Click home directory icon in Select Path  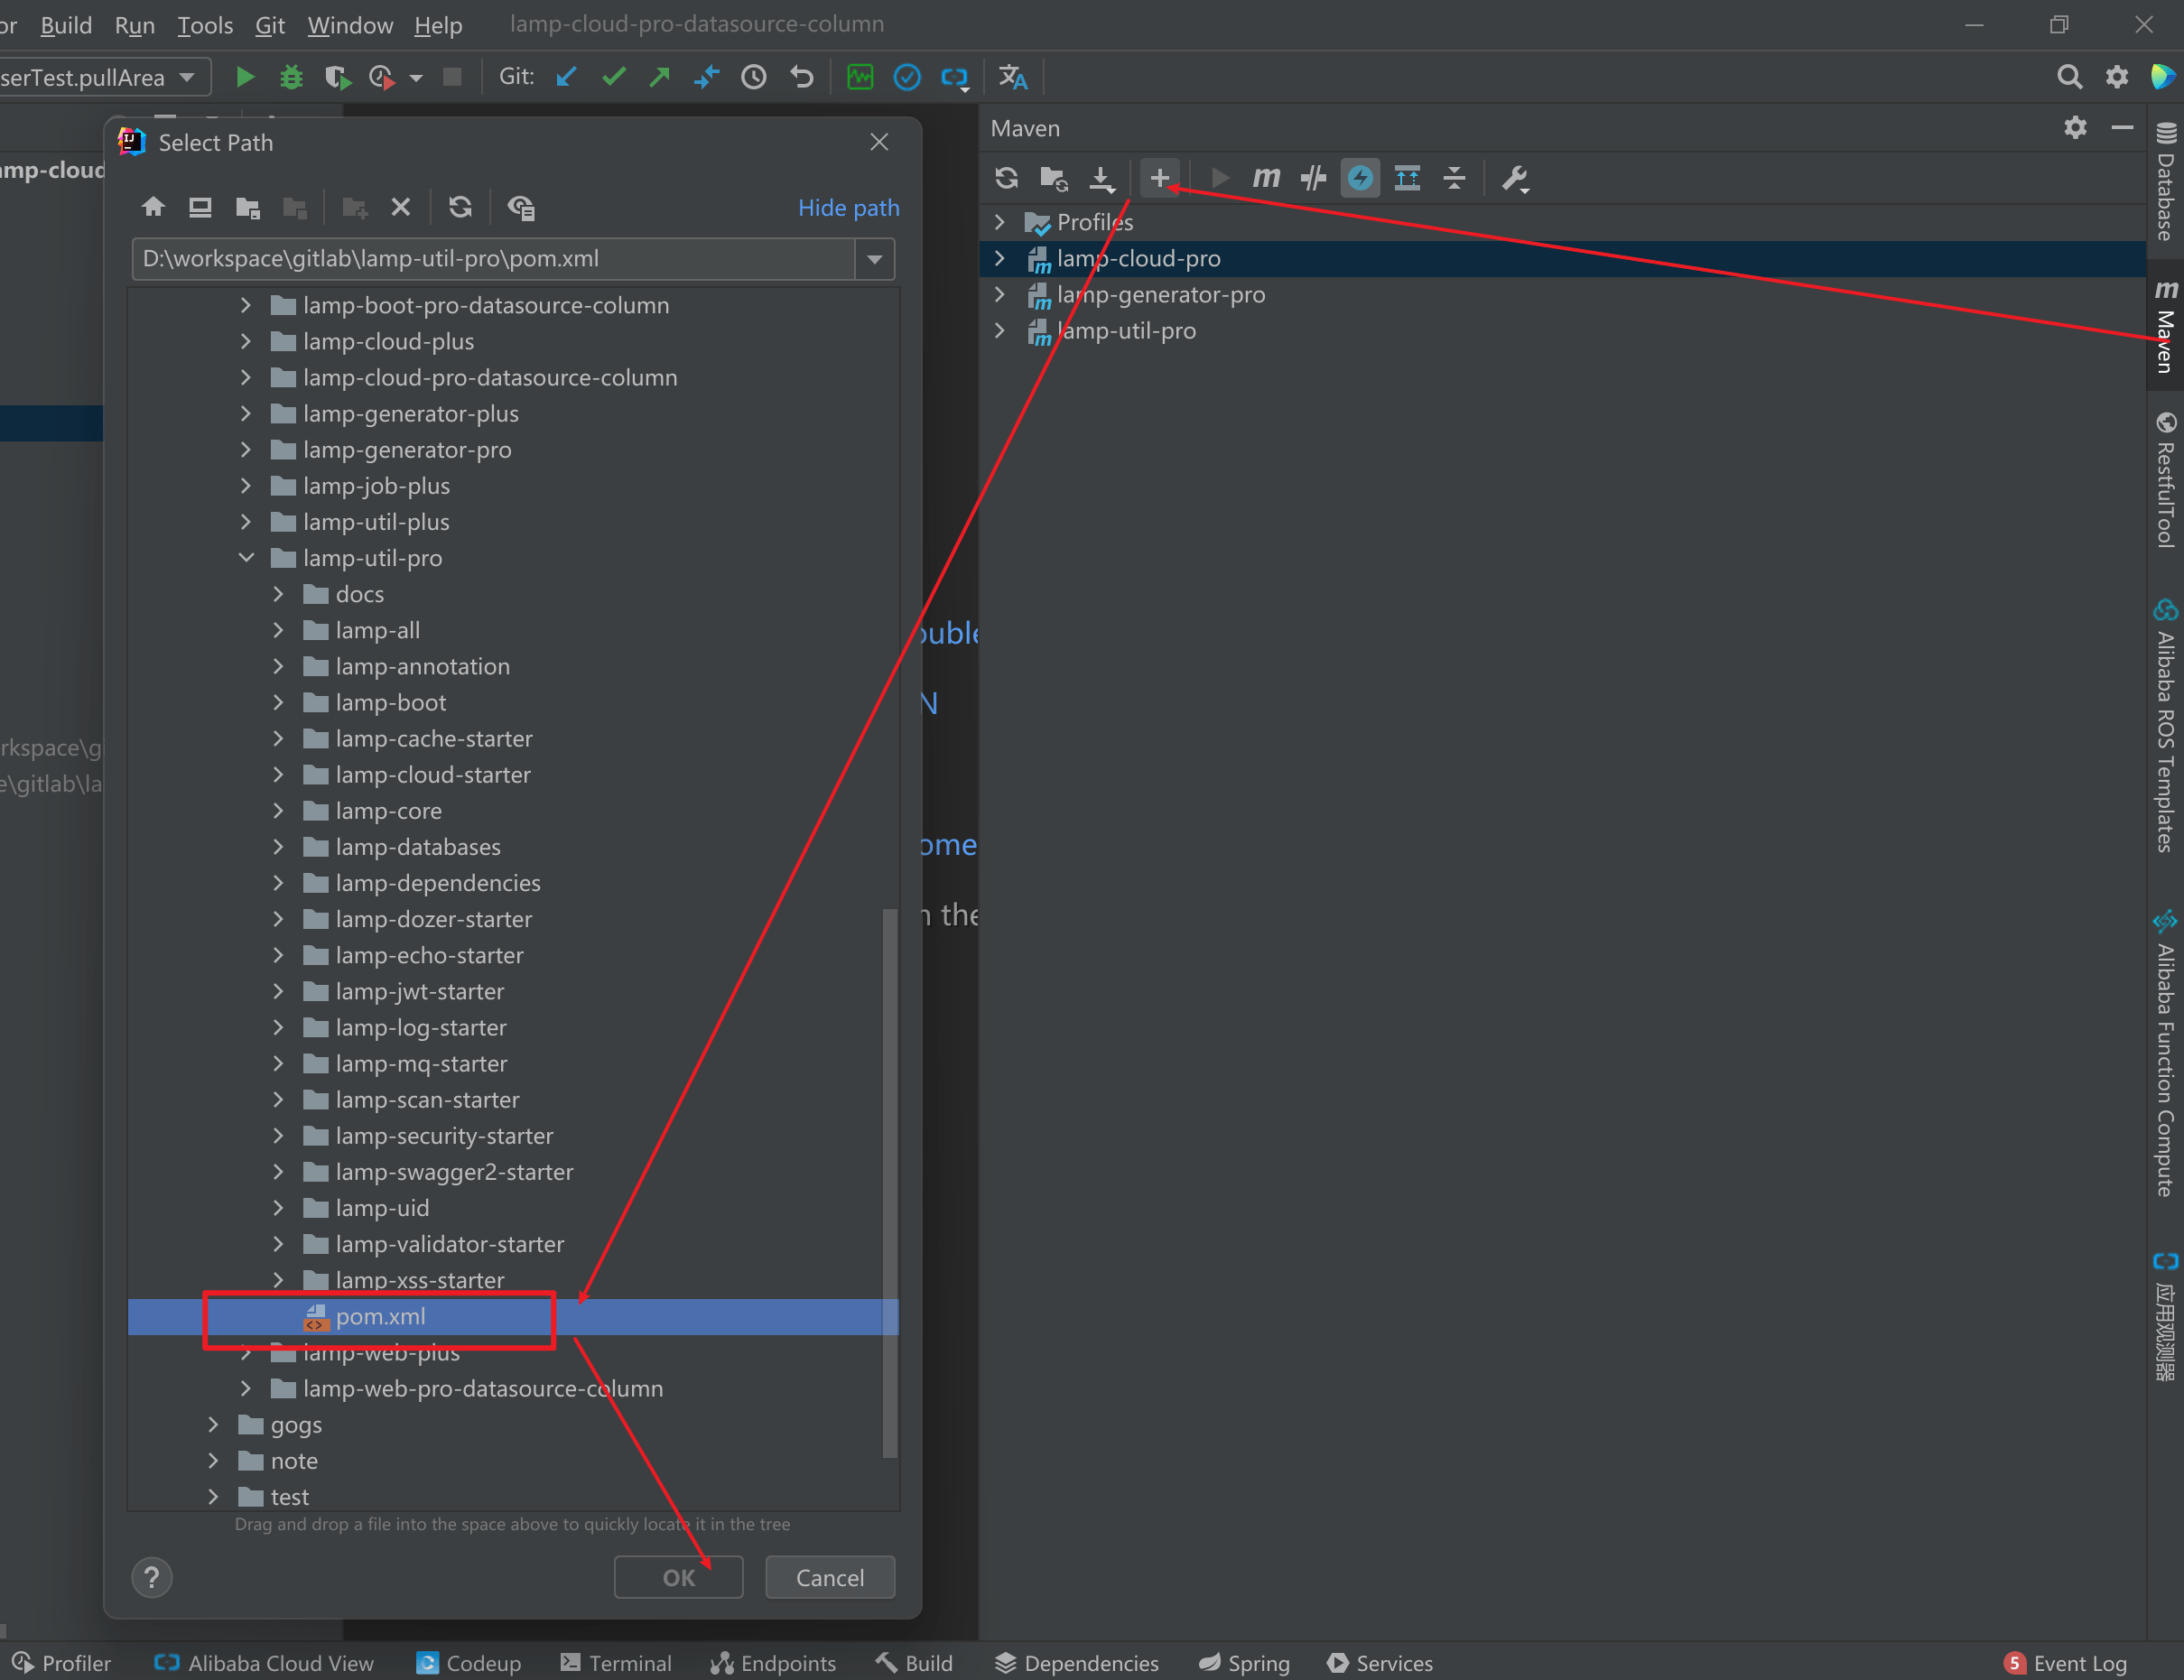pos(153,207)
